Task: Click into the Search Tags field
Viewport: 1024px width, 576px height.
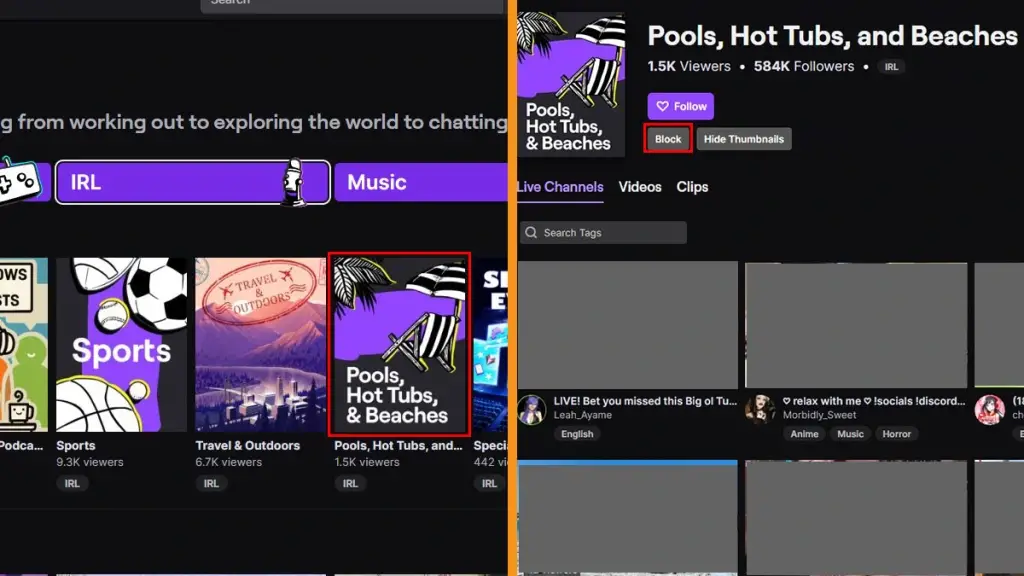Action: coord(603,232)
